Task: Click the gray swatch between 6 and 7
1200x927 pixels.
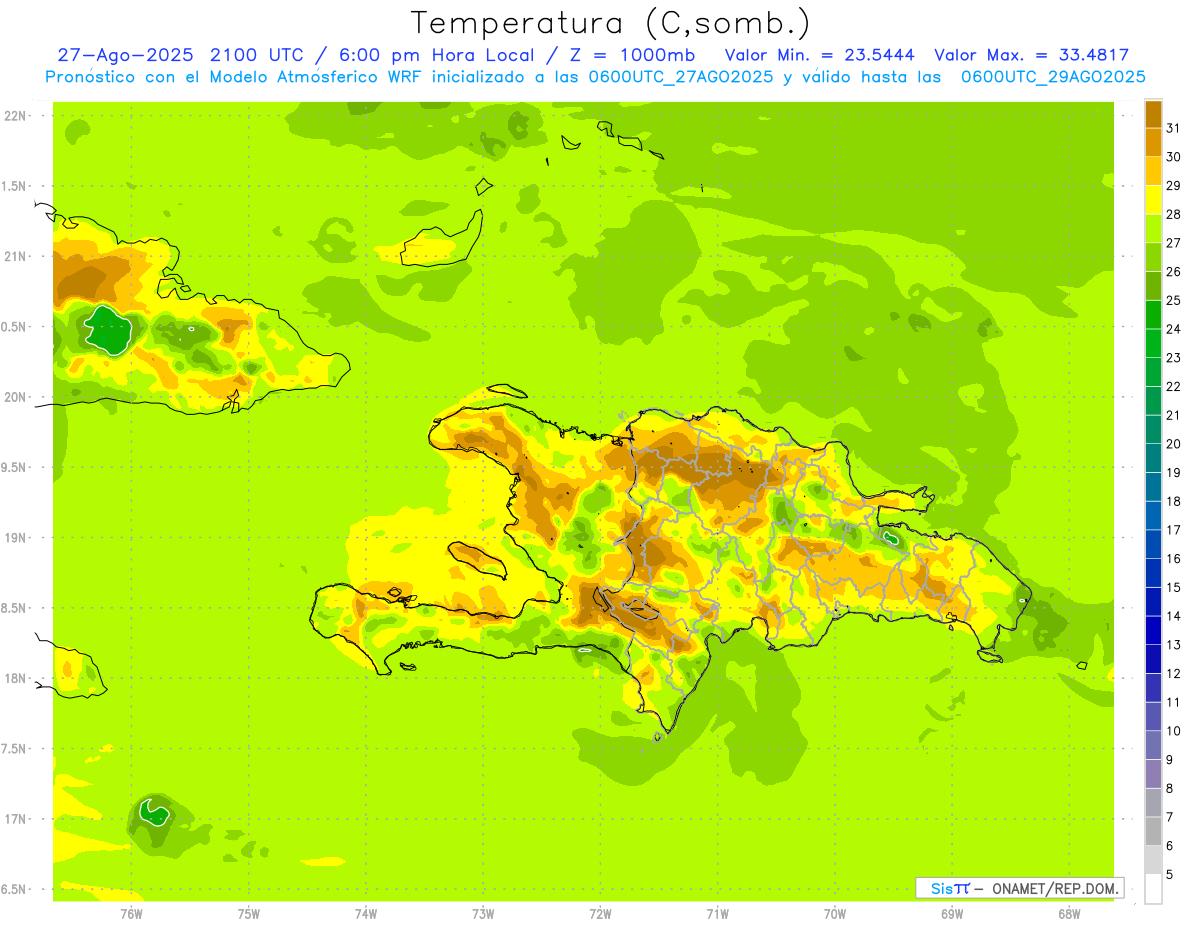Action: point(1153,830)
